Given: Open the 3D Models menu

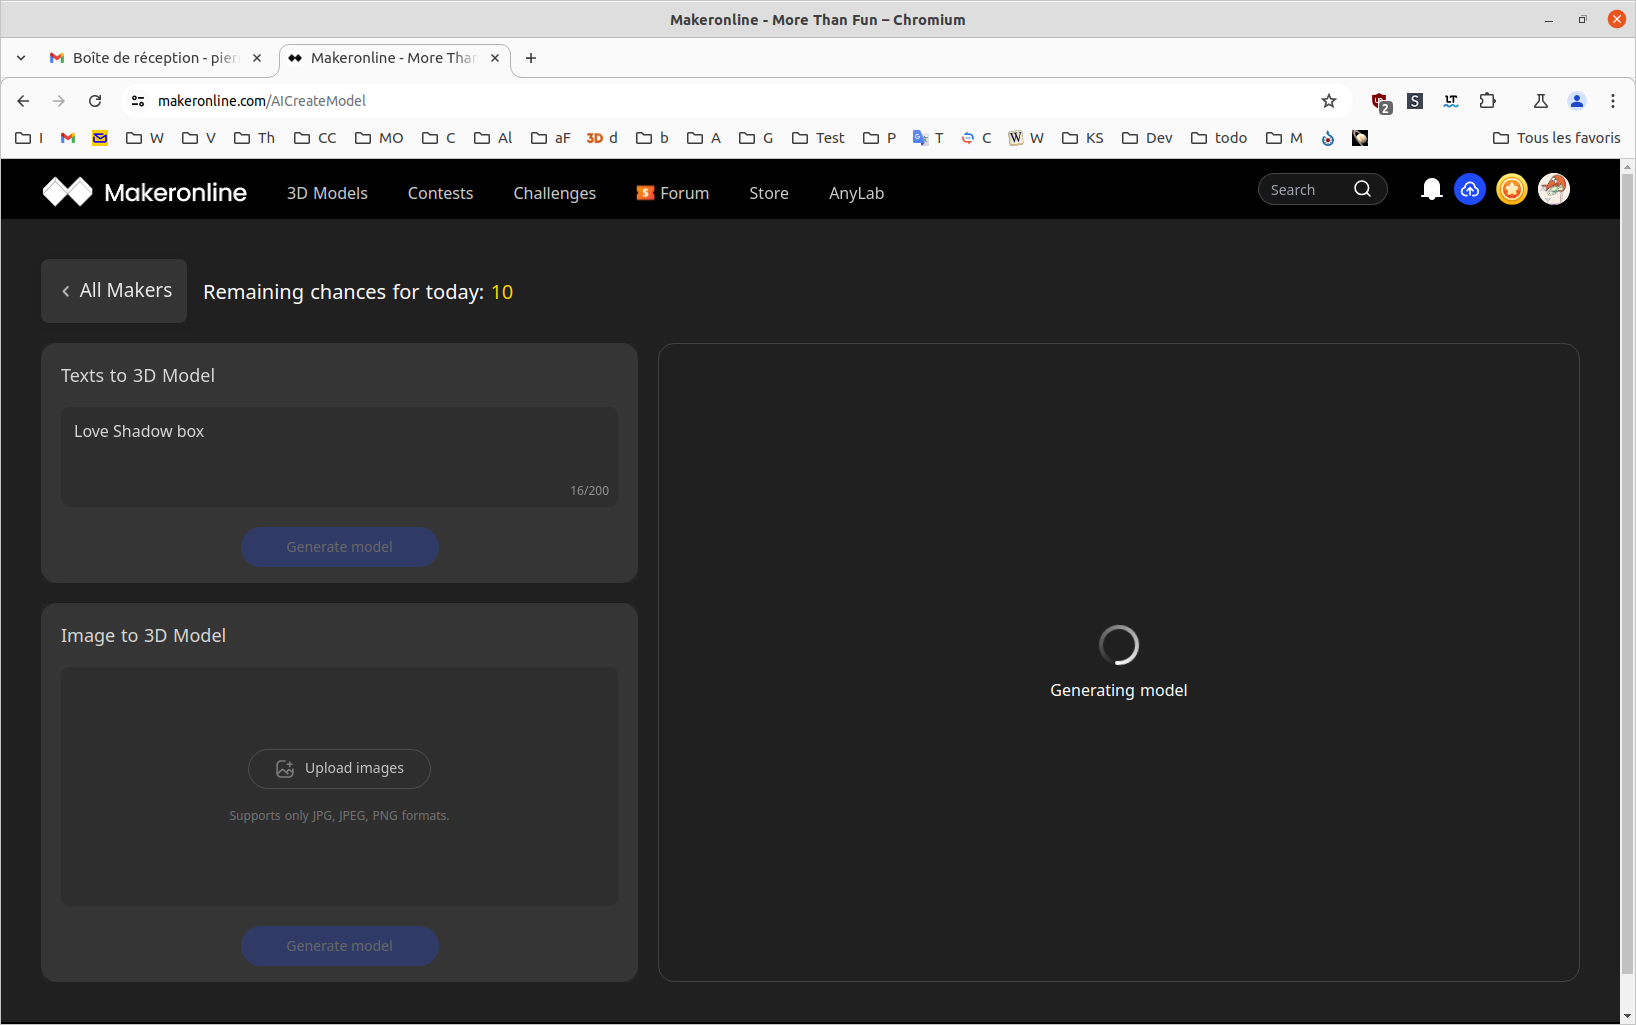Looking at the screenshot, I should click(x=327, y=193).
